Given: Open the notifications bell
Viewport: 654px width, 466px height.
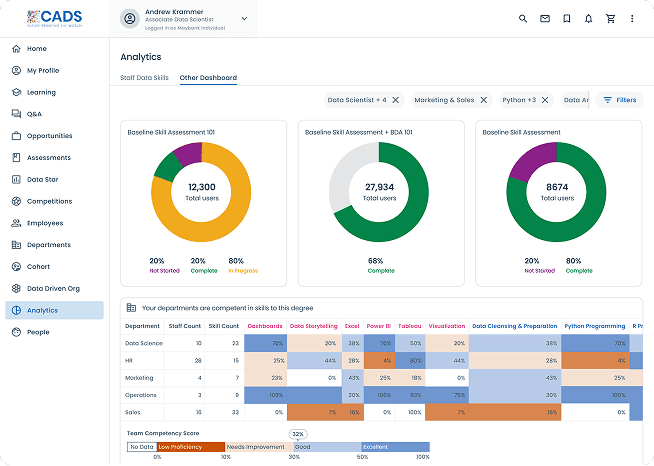Looking at the screenshot, I should click(588, 18).
